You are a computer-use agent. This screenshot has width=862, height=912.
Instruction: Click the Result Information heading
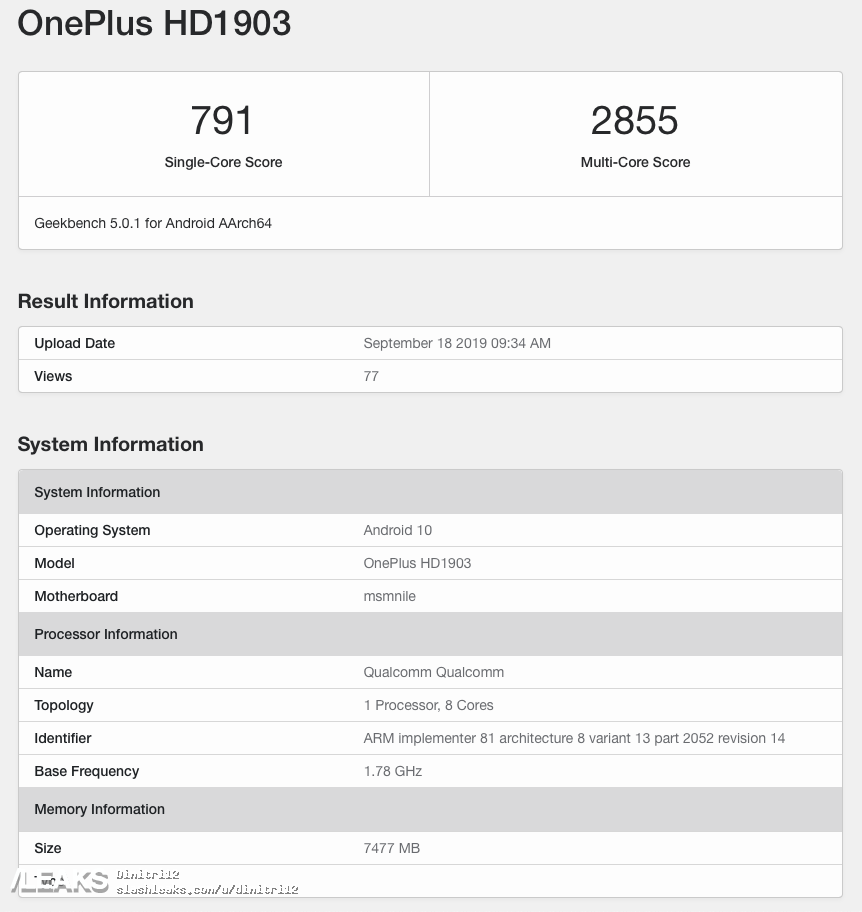(106, 301)
